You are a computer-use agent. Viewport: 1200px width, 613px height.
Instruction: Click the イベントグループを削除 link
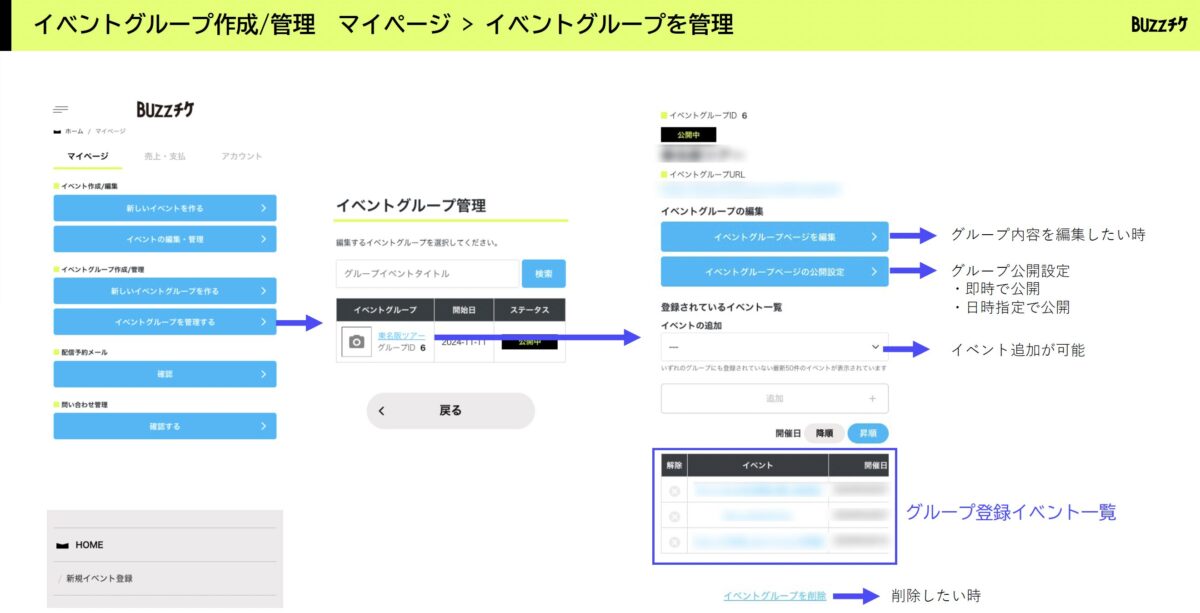point(775,596)
